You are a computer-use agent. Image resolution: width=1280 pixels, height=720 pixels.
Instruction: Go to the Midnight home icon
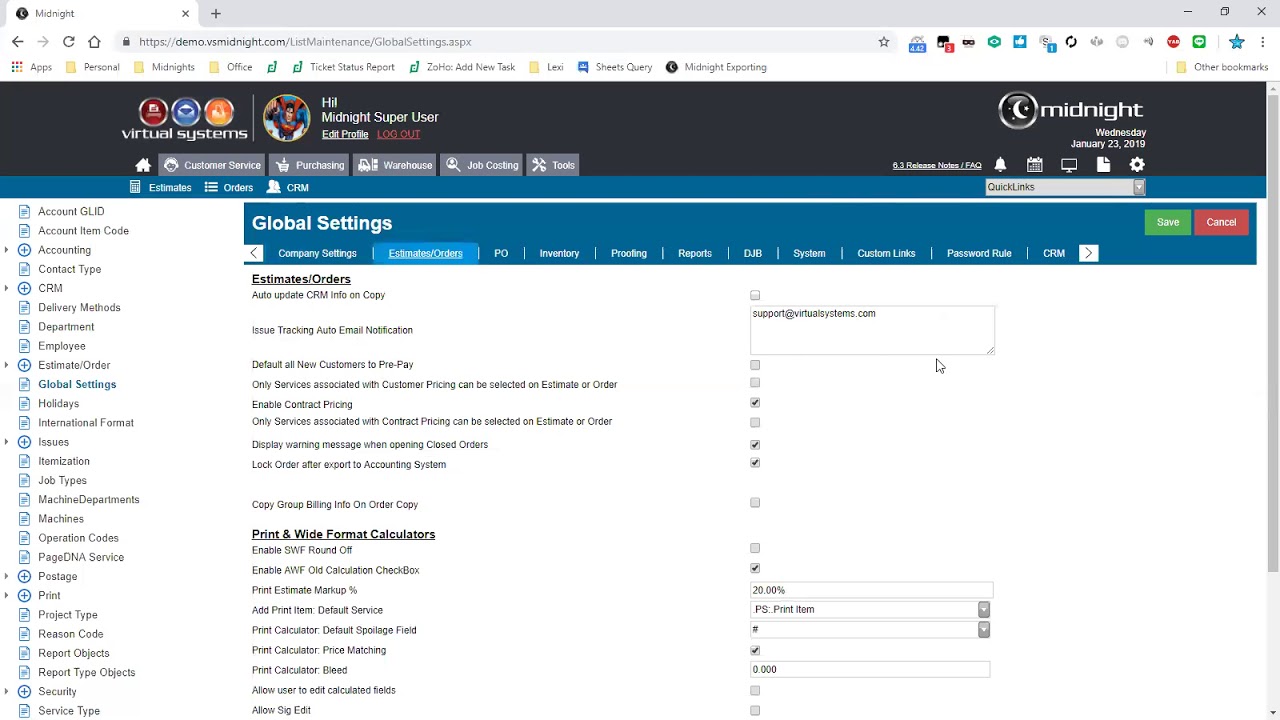point(143,165)
